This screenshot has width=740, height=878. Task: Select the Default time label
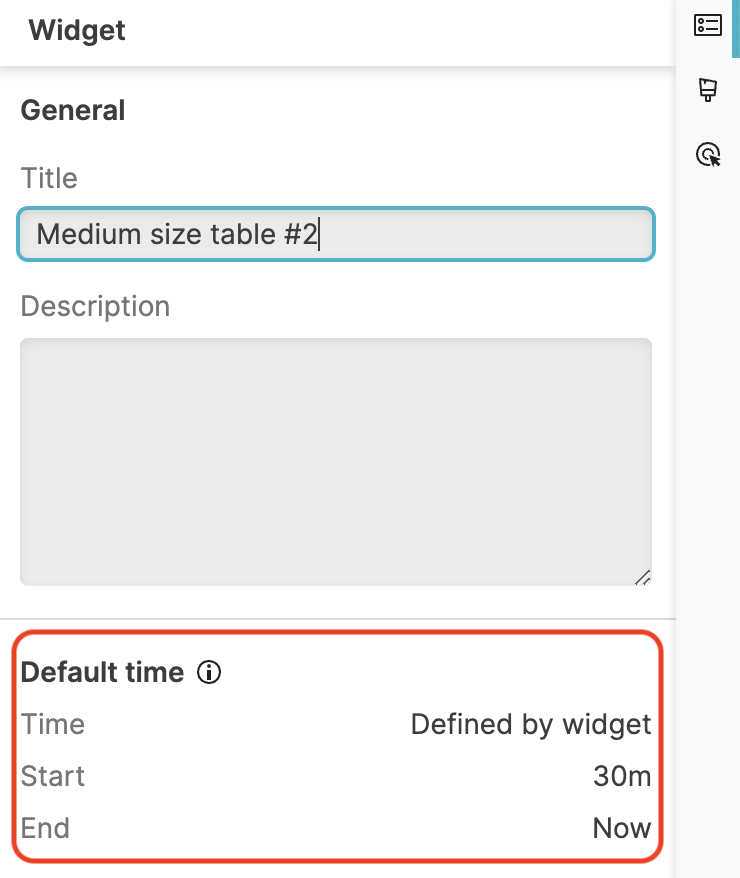coord(102,673)
